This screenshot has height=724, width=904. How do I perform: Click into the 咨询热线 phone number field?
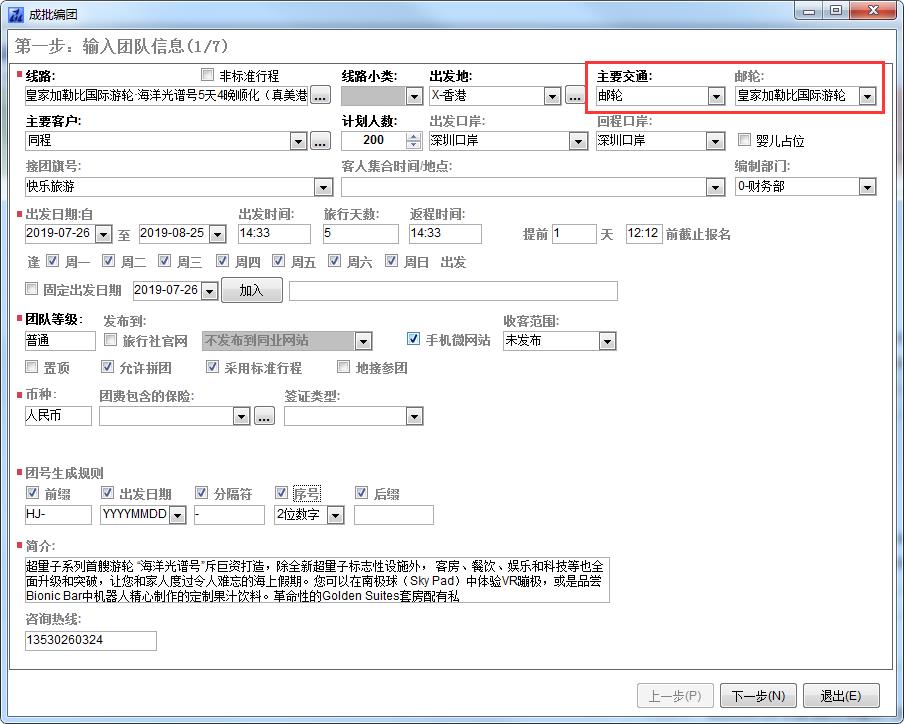coord(90,640)
